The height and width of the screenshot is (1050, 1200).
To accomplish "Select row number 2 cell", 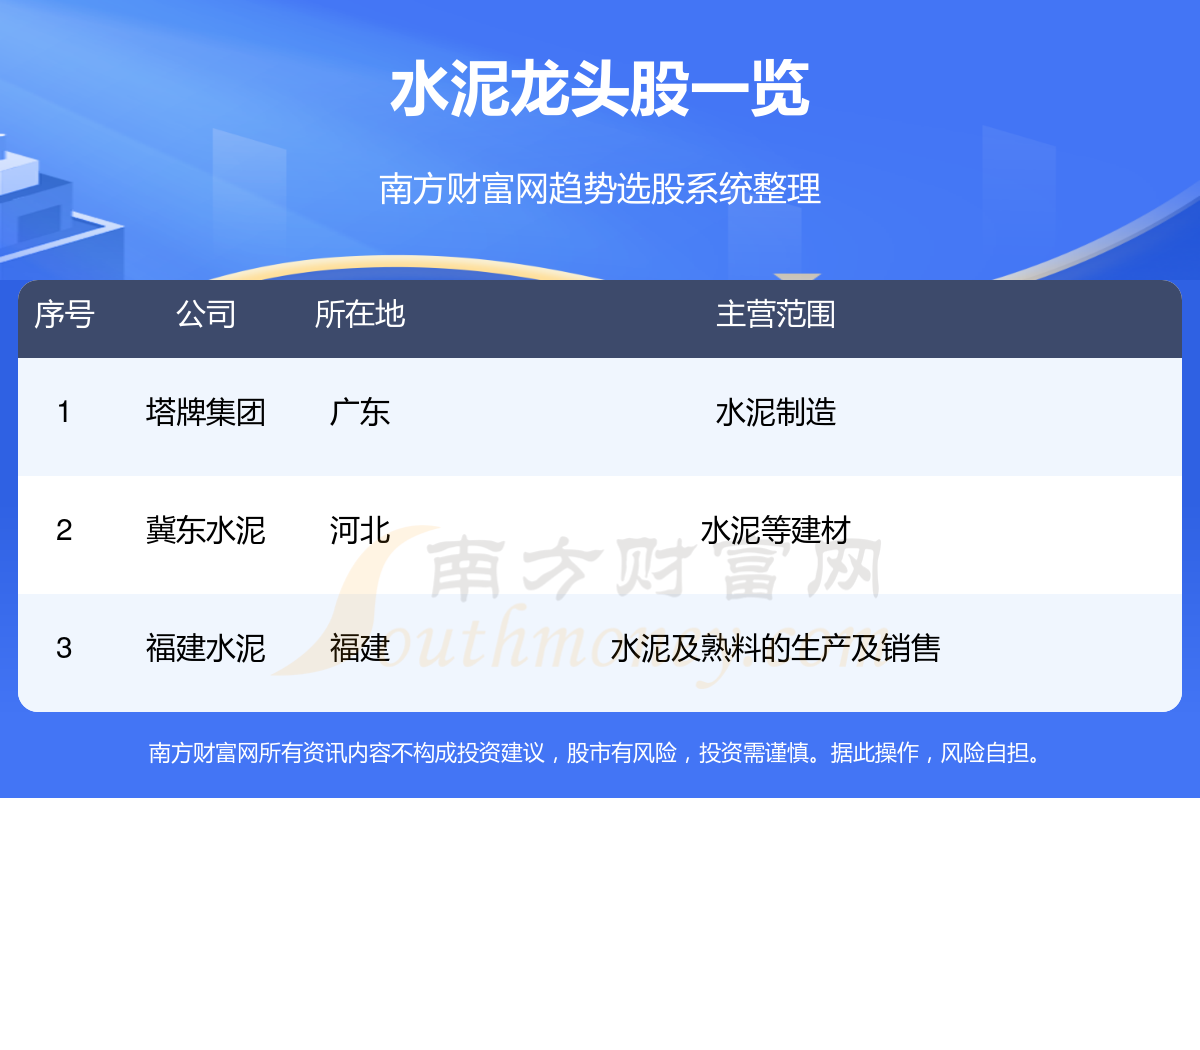I will (64, 530).
